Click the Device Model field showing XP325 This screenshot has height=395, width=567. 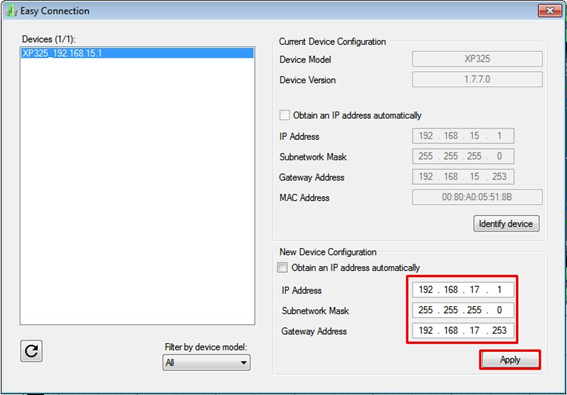(x=477, y=59)
